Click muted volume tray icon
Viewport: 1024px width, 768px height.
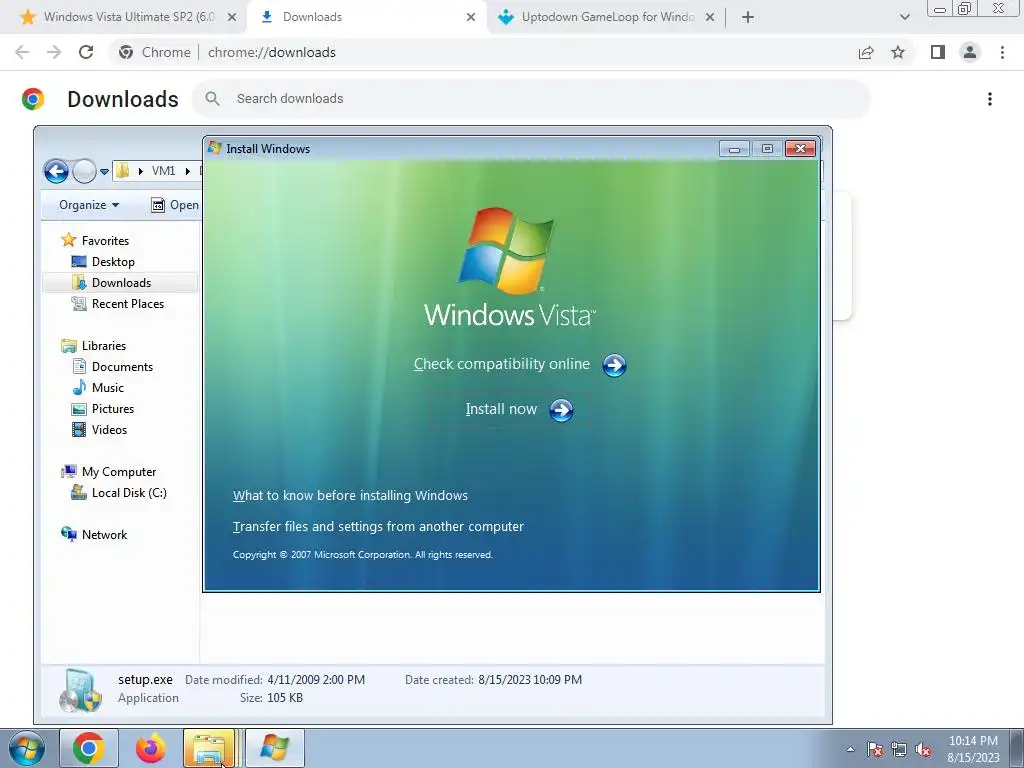pos(923,749)
